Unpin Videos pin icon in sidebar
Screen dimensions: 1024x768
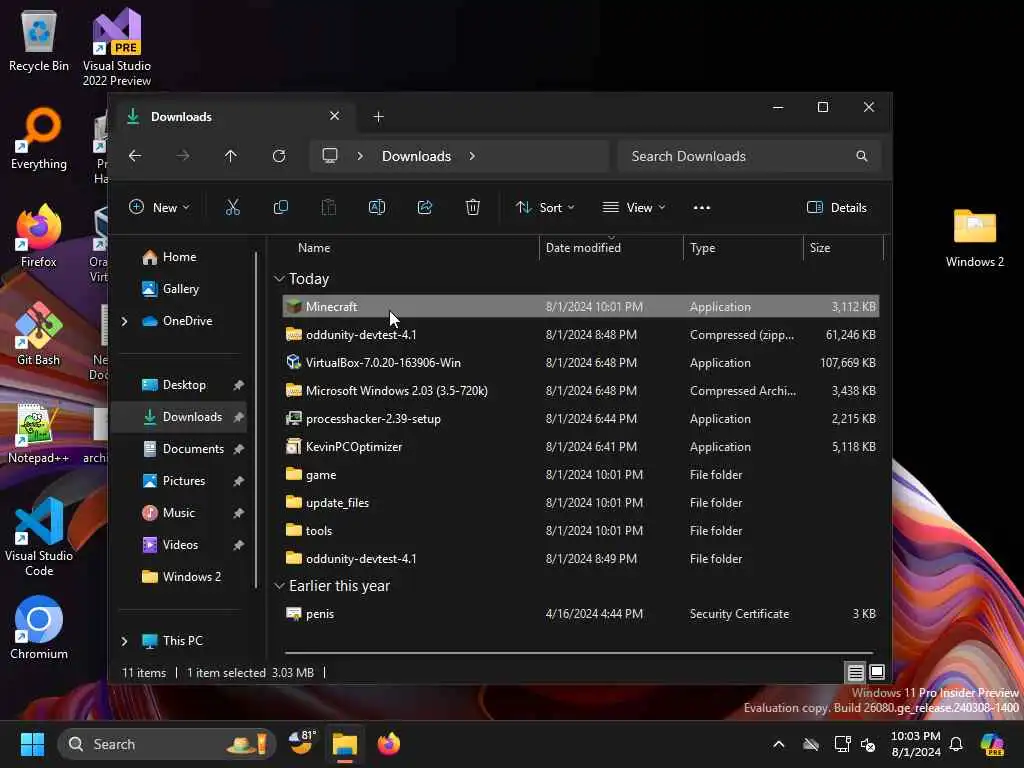238,545
